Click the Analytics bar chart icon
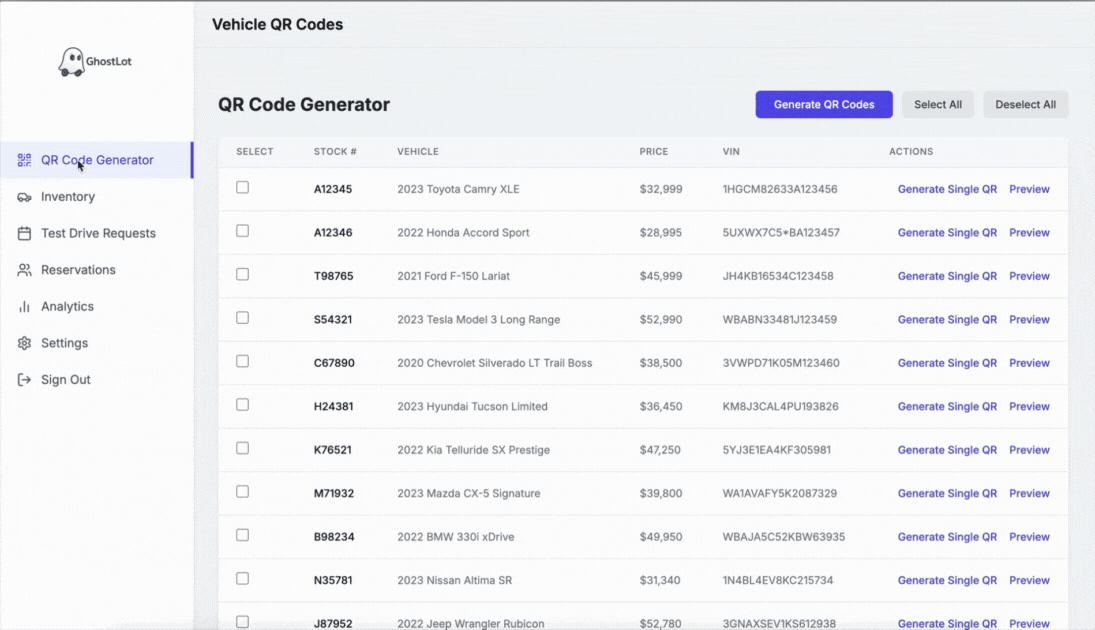Viewport: 1095px width, 630px height. coord(24,306)
